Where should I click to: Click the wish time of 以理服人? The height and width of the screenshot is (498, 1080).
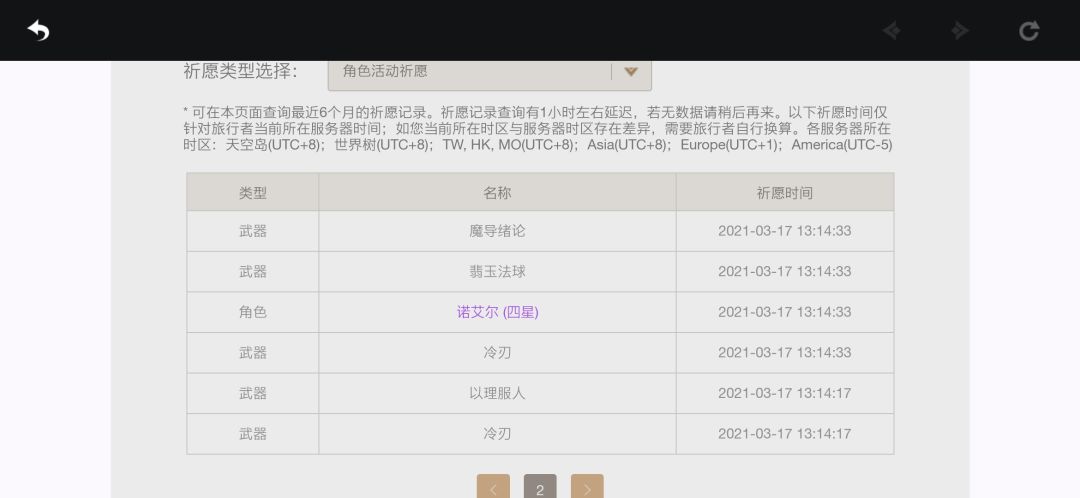tap(785, 393)
